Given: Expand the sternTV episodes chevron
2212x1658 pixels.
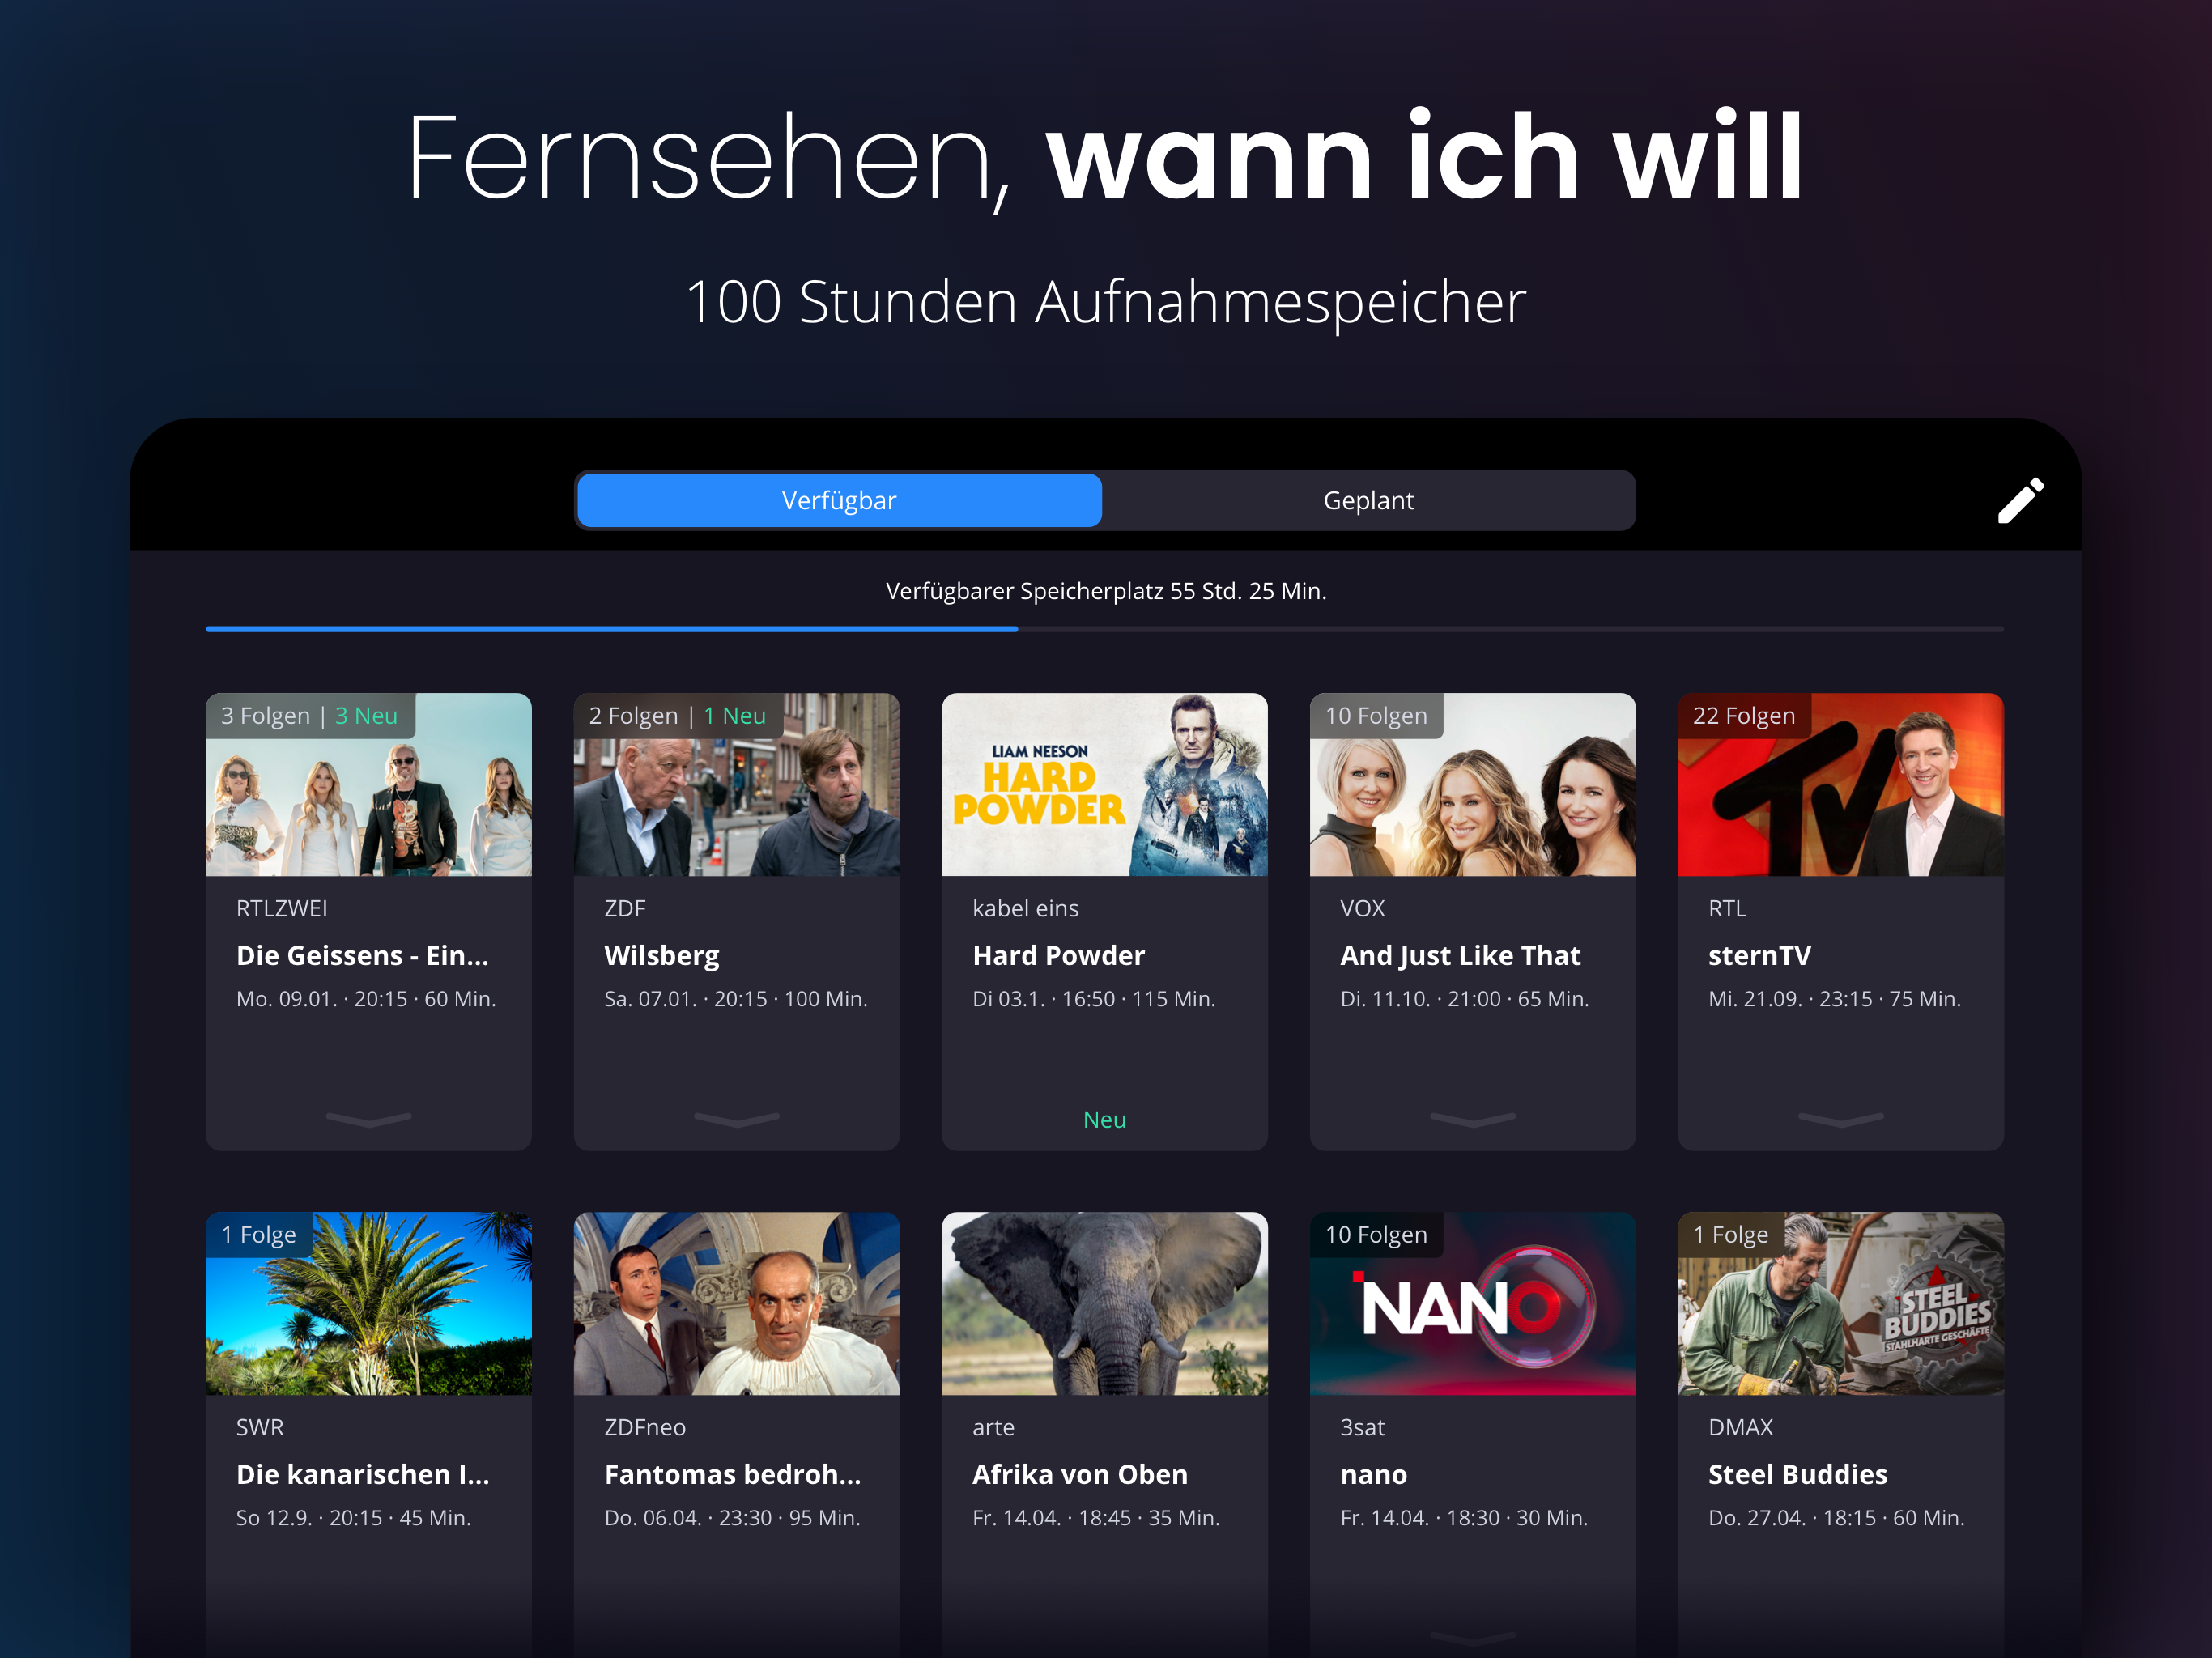Looking at the screenshot, I should (1840, 1119).
